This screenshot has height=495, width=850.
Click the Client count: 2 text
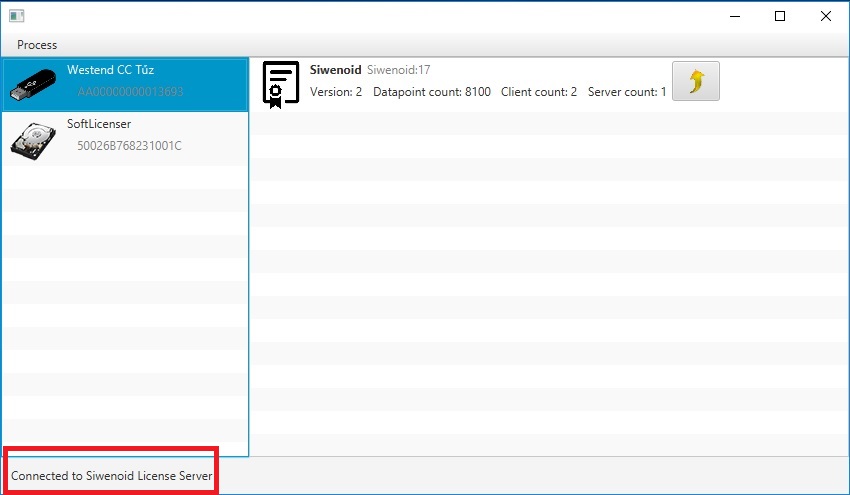pyautogui.click(x=539, y=92)
